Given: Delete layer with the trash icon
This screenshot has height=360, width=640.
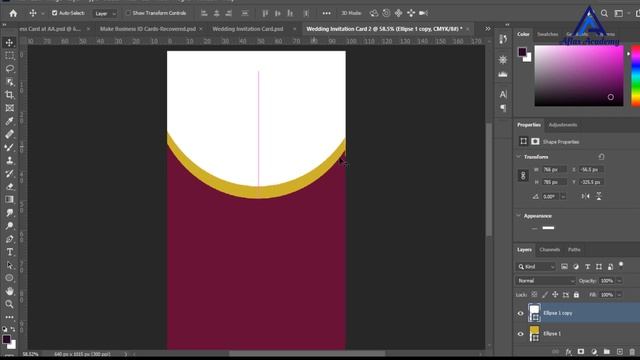Looking at the screenshot, I should [632, 352].
